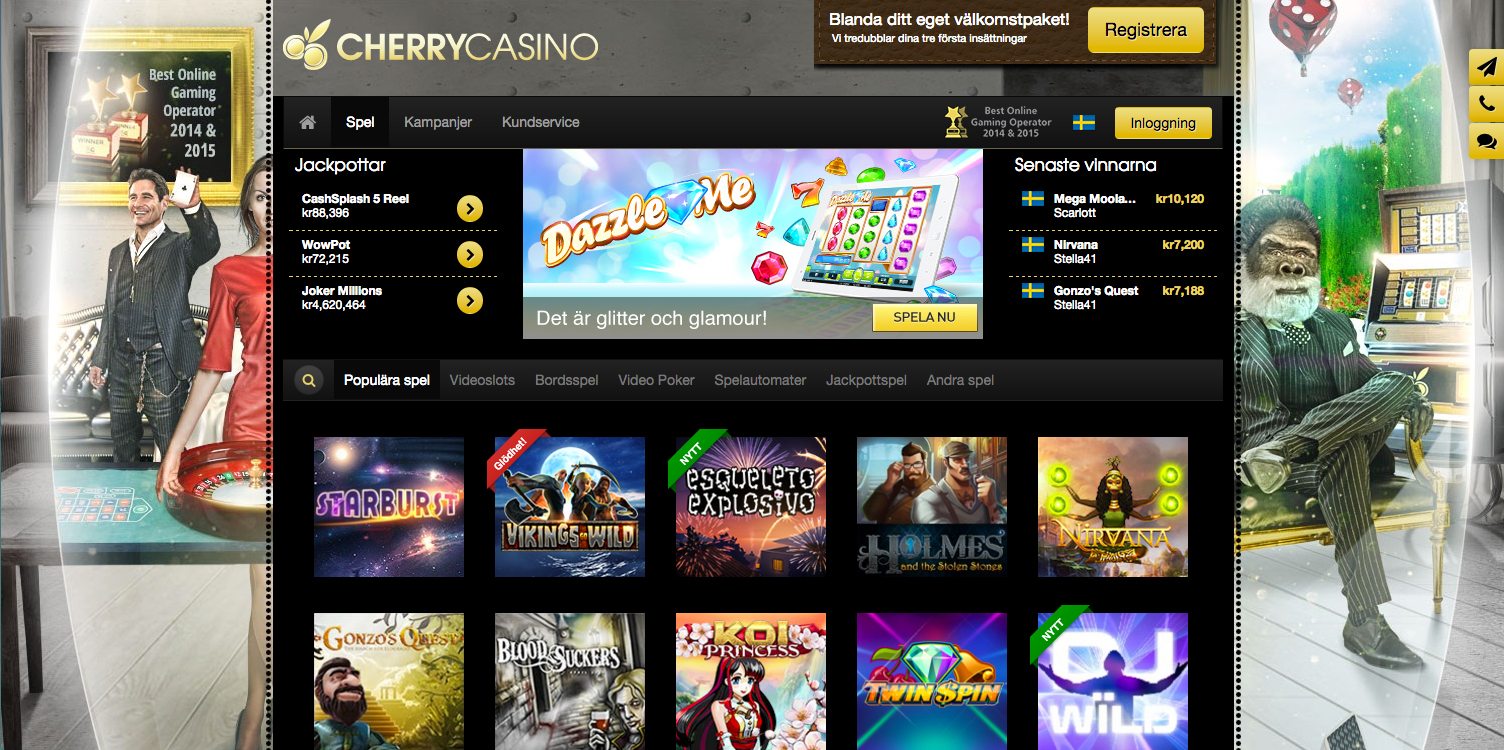Open the Kundservice menu item

point(541,122)
